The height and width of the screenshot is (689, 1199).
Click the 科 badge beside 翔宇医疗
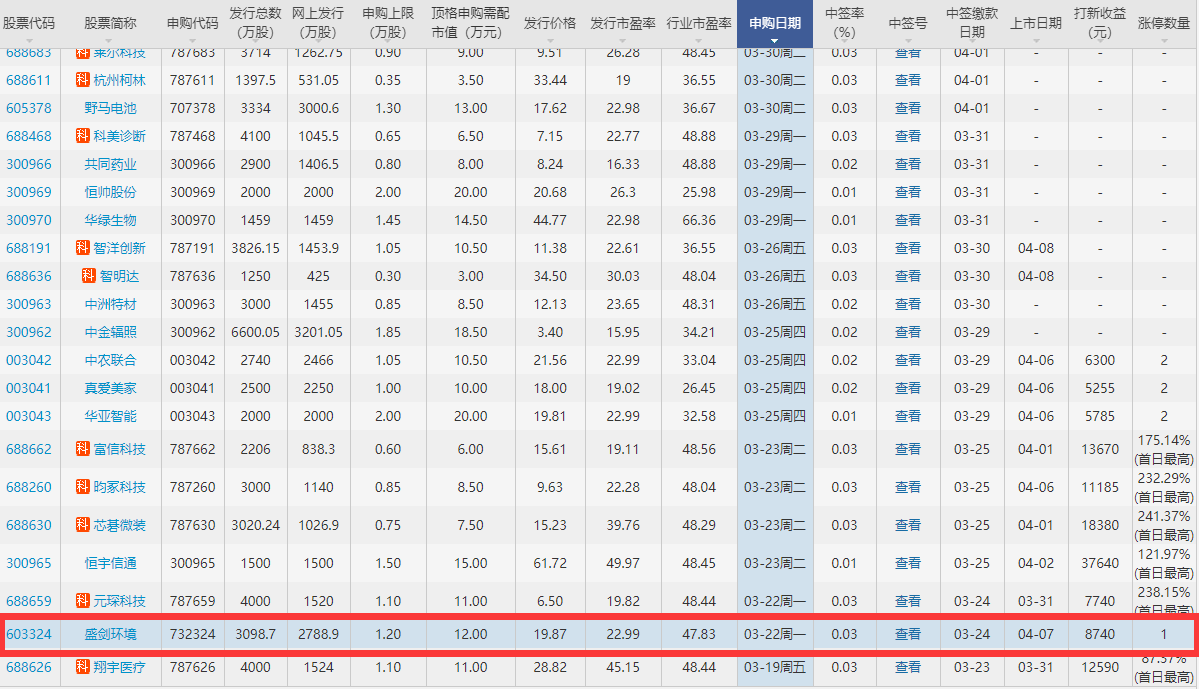coord(83,666)
